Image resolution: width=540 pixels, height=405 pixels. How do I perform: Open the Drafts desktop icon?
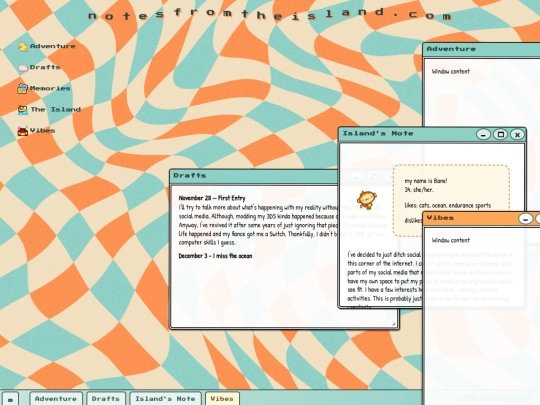[x=39, y=67]
